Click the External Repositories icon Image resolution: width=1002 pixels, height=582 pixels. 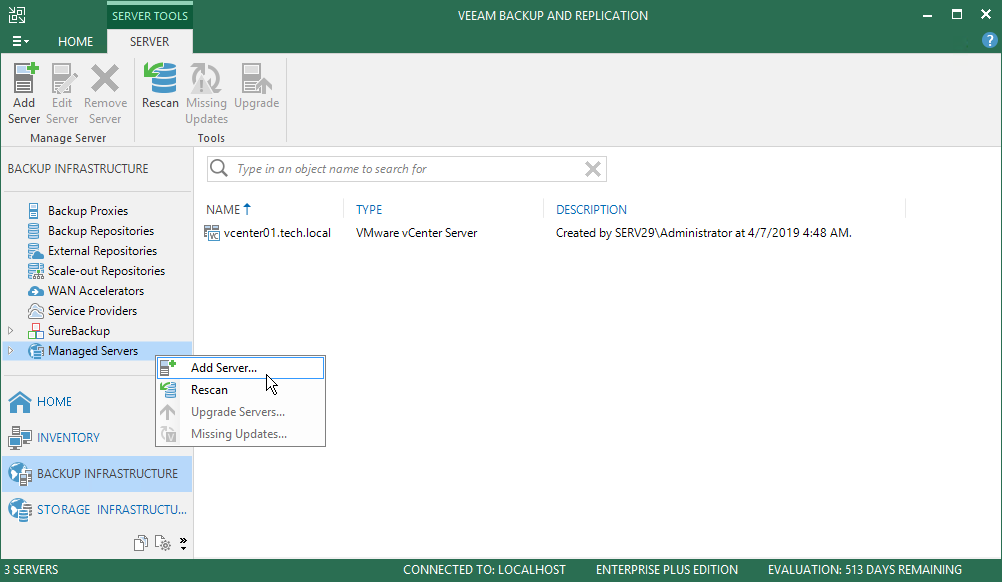click(35, 251)
